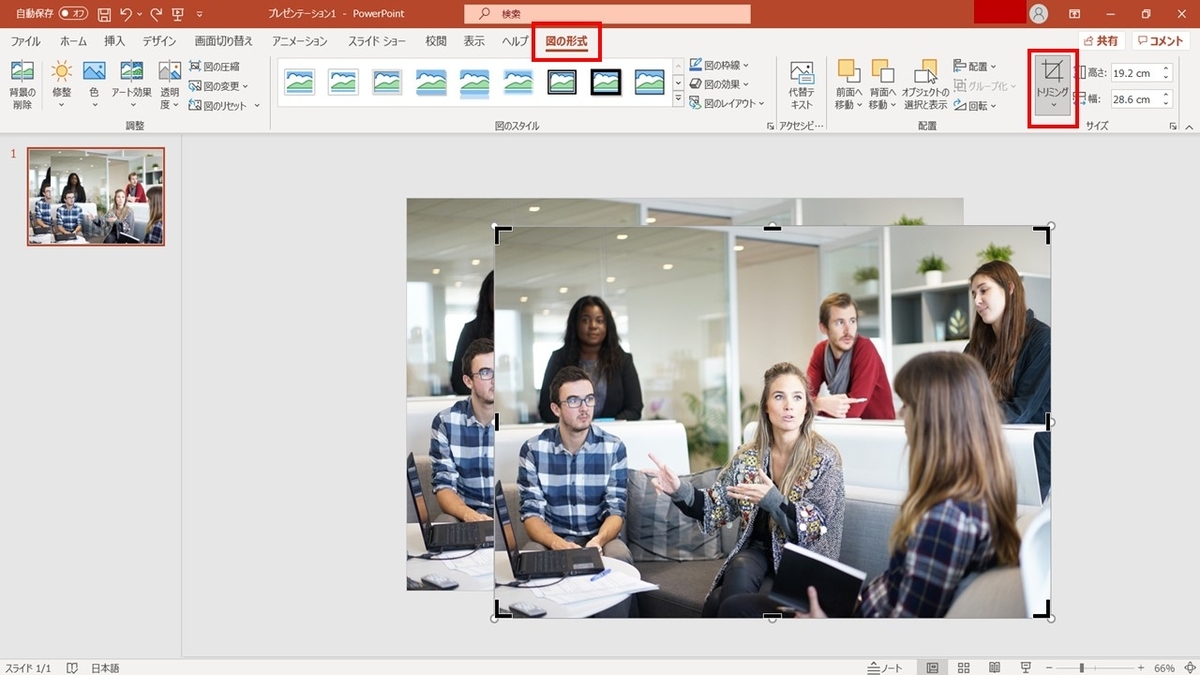Select Picture Format (図の形式) tab

click(566, 42)
